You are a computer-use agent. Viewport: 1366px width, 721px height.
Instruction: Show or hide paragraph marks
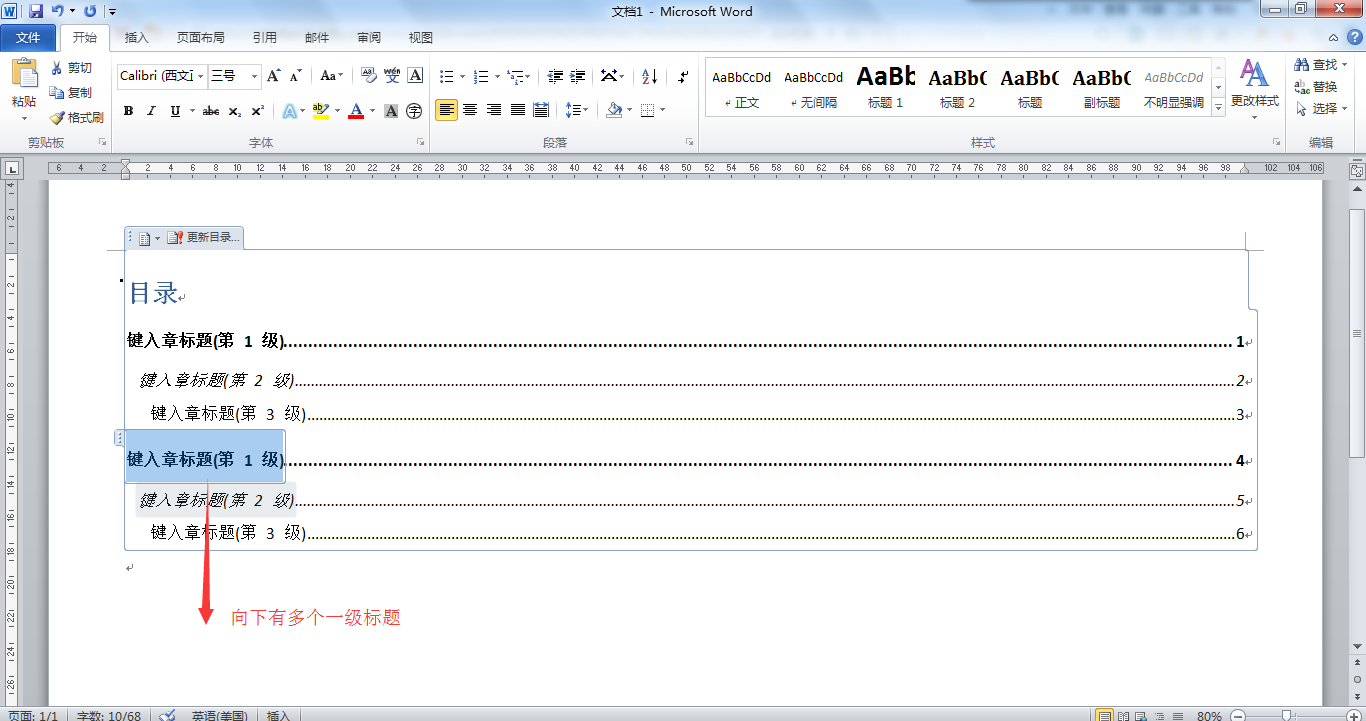(x=683, y=76)
